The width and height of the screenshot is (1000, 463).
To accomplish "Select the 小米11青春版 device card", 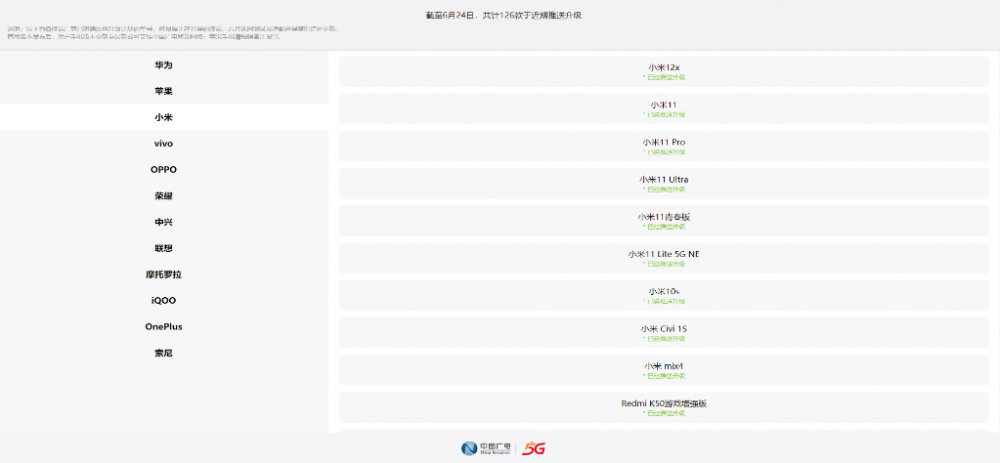I will coord(664,221).
